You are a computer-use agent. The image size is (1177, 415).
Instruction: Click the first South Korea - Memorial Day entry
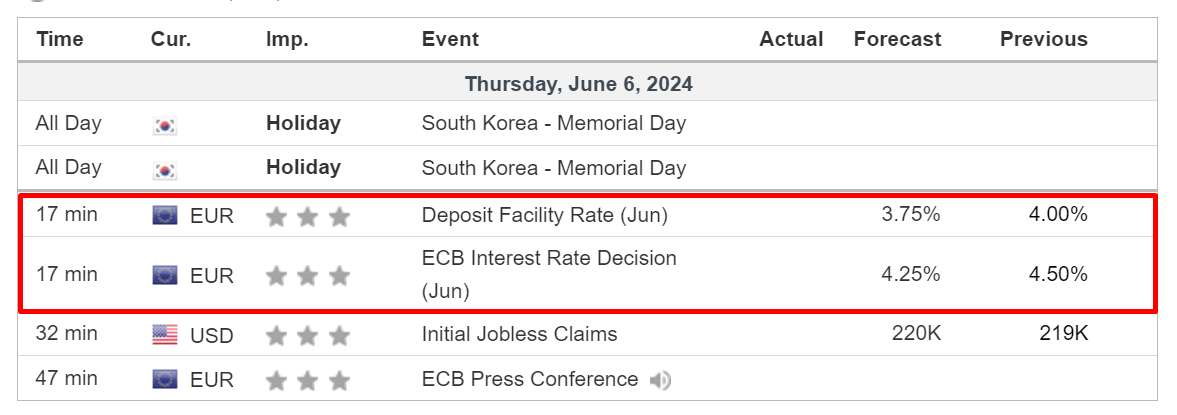tap(554, 123)
